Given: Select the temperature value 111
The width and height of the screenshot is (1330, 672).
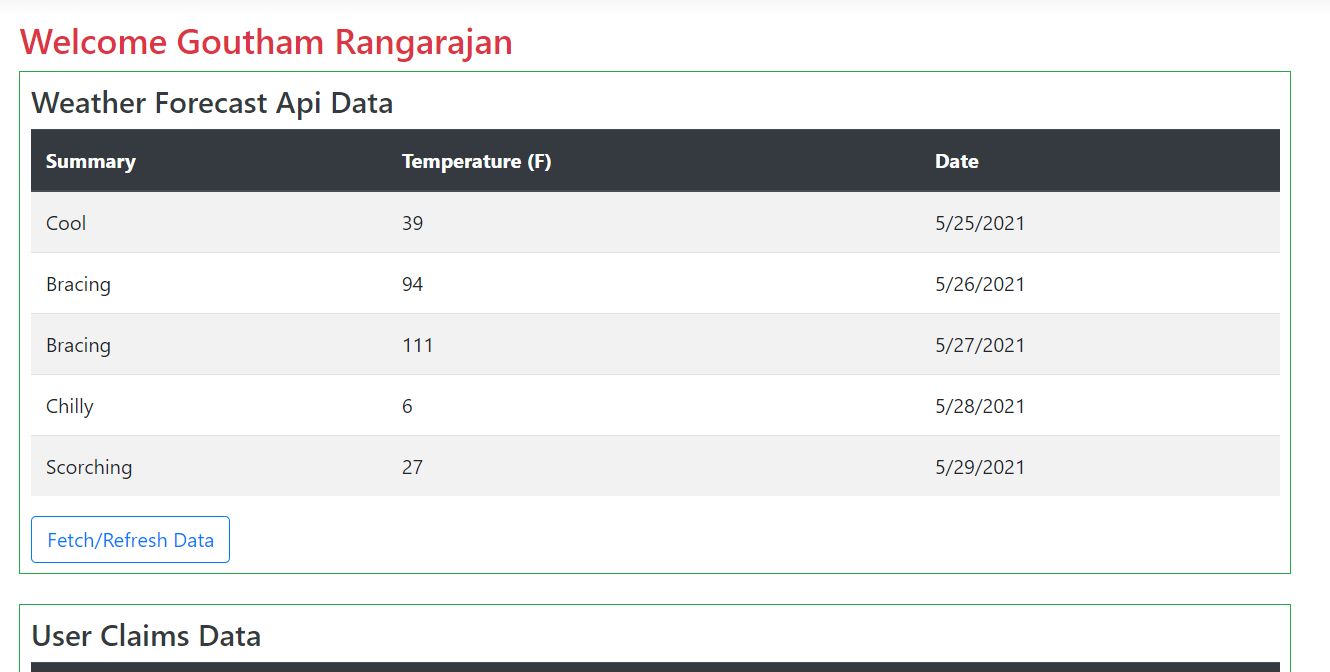Looking at the screenshot, I should click(x=418, y=345).
